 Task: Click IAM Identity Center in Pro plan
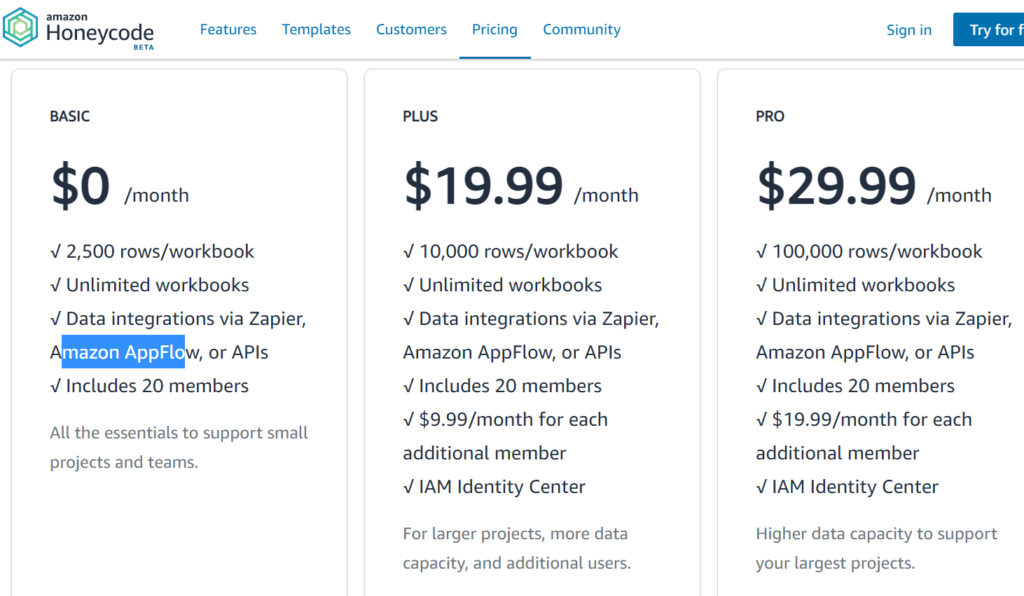(x=855, y=487)
